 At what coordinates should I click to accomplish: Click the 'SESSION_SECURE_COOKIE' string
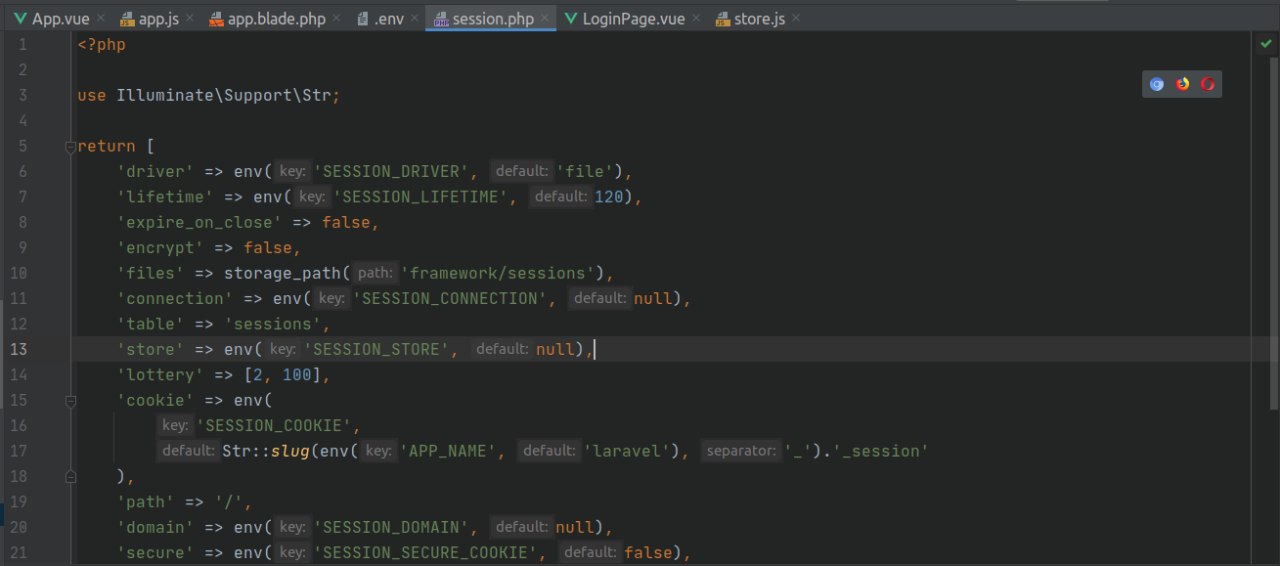(431, 553)
